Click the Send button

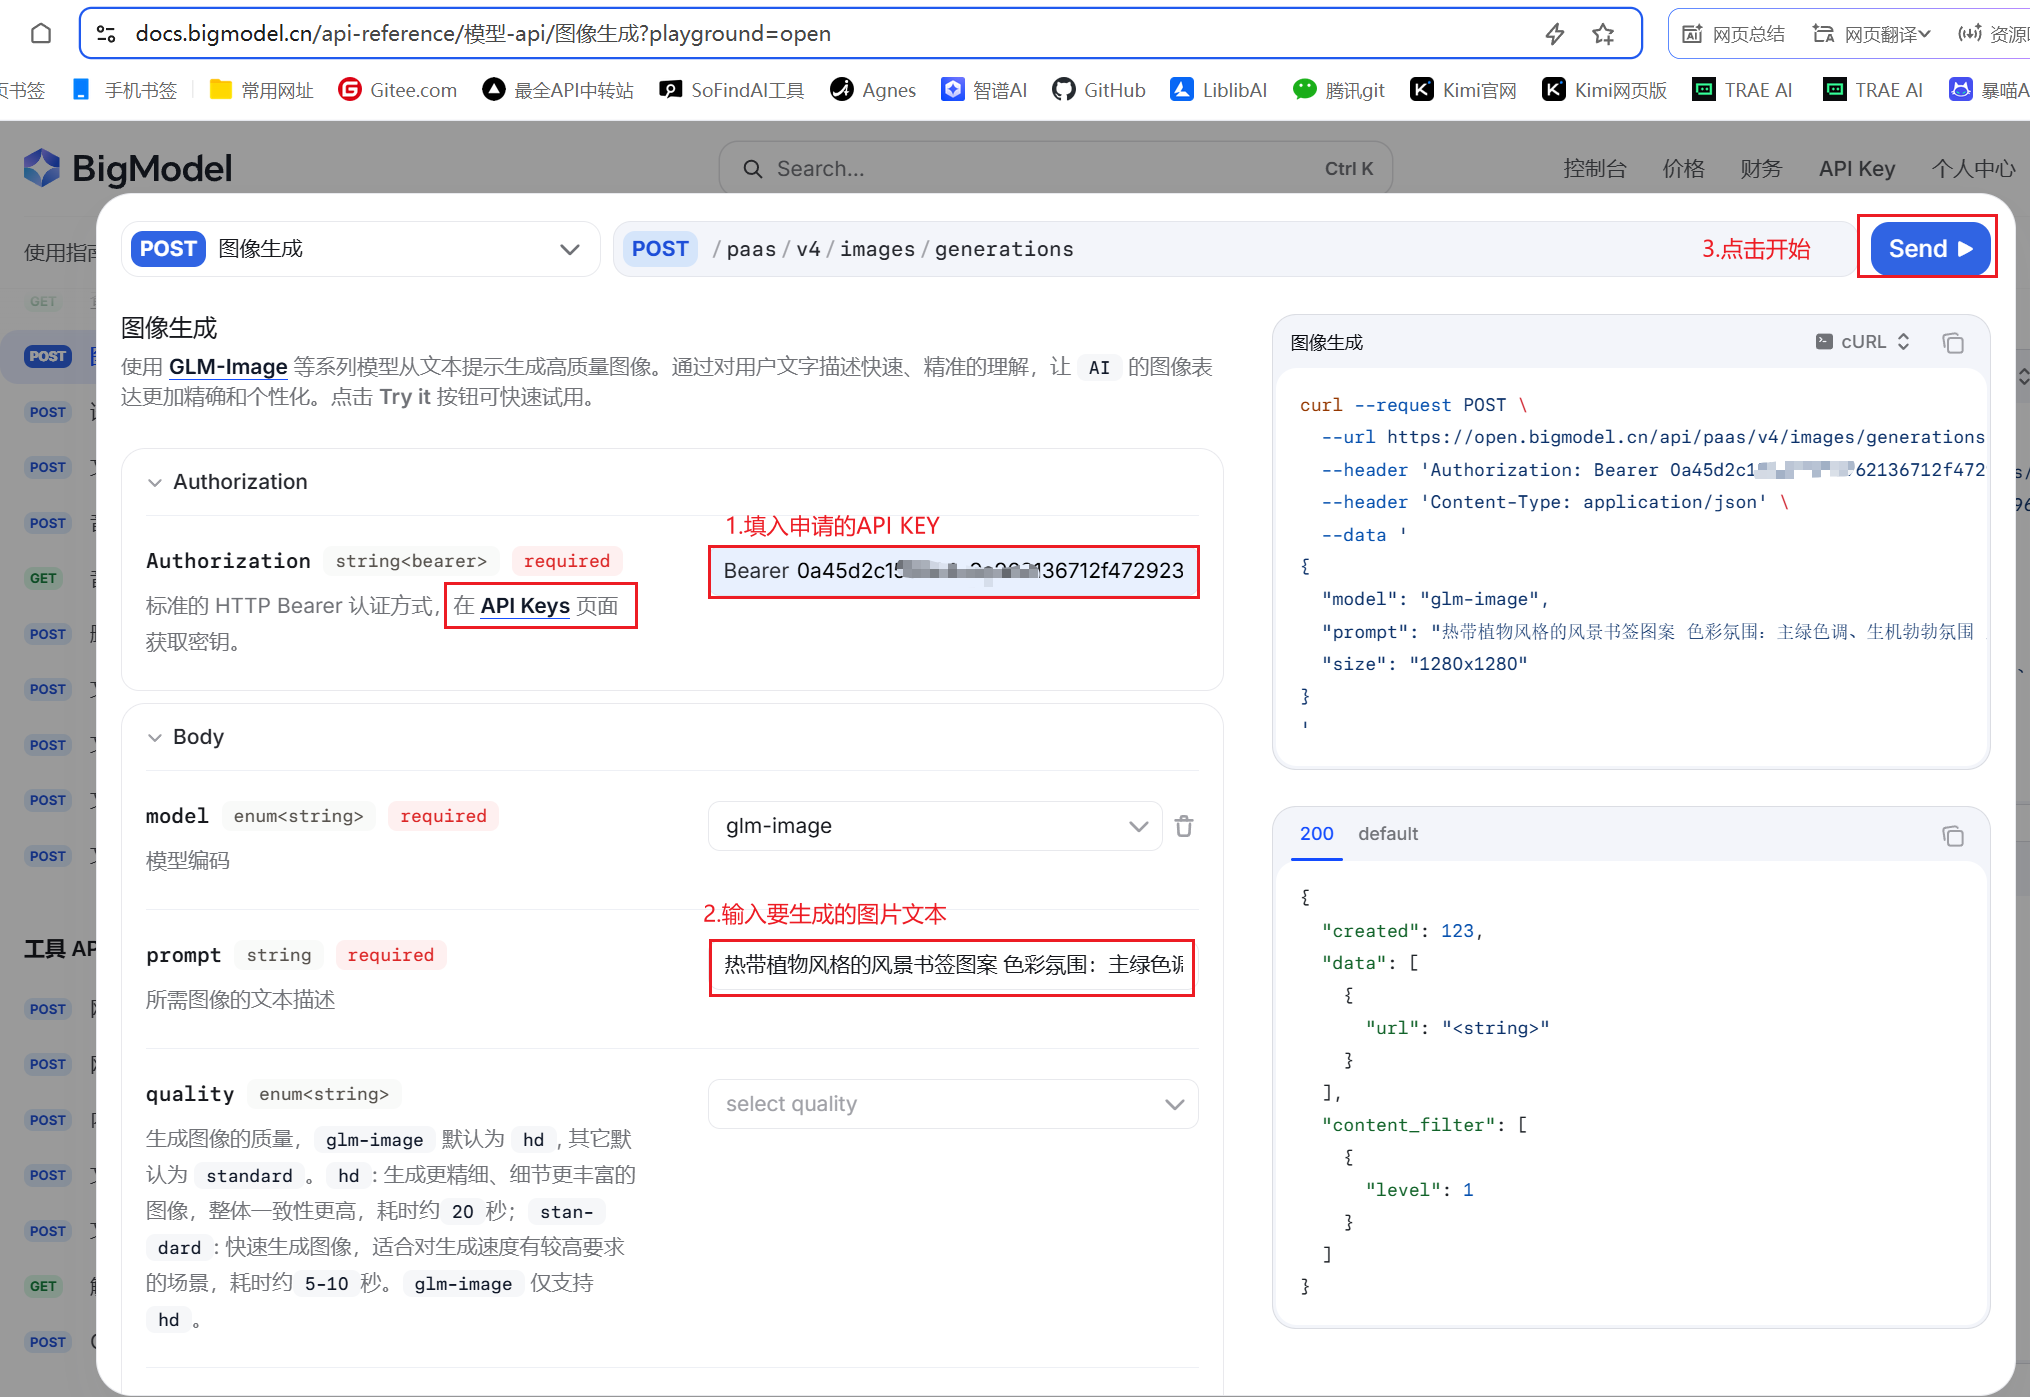point(1929,249)
